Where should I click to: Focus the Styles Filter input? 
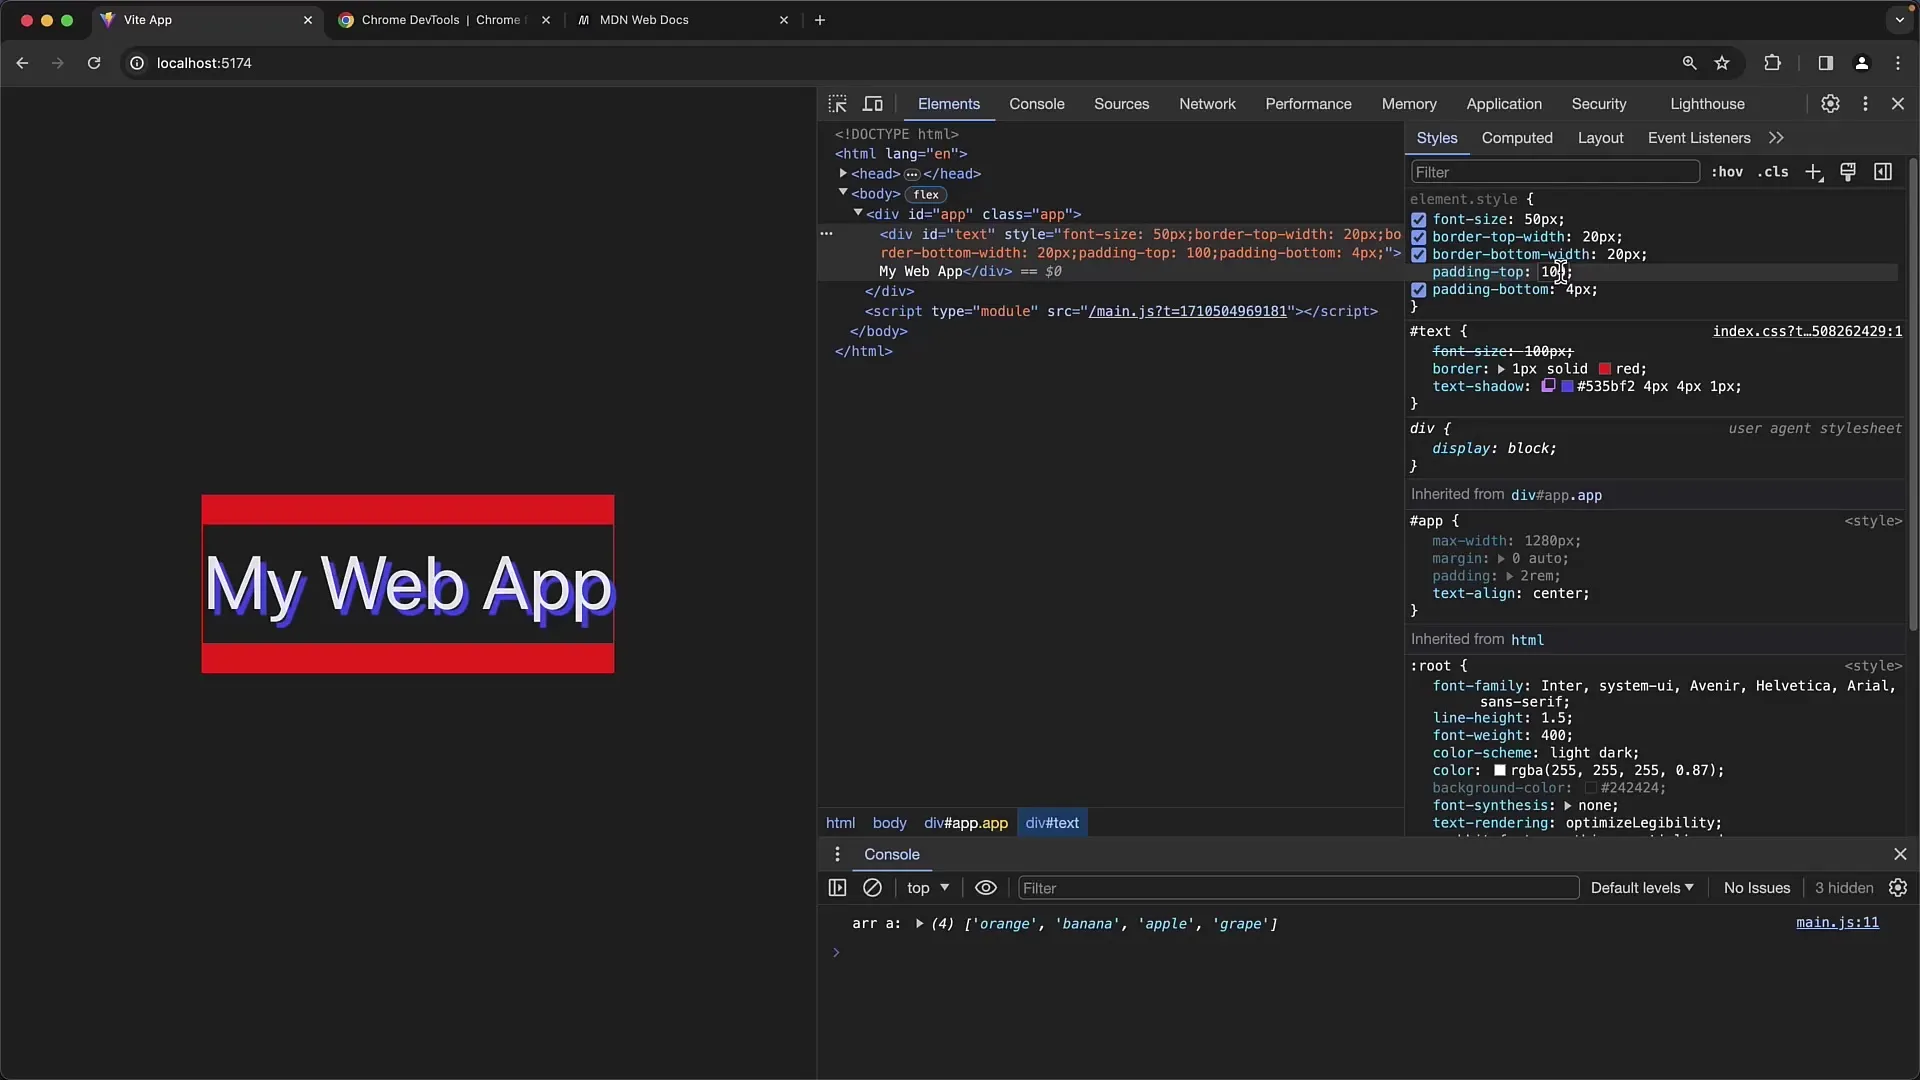point(1555,172)
